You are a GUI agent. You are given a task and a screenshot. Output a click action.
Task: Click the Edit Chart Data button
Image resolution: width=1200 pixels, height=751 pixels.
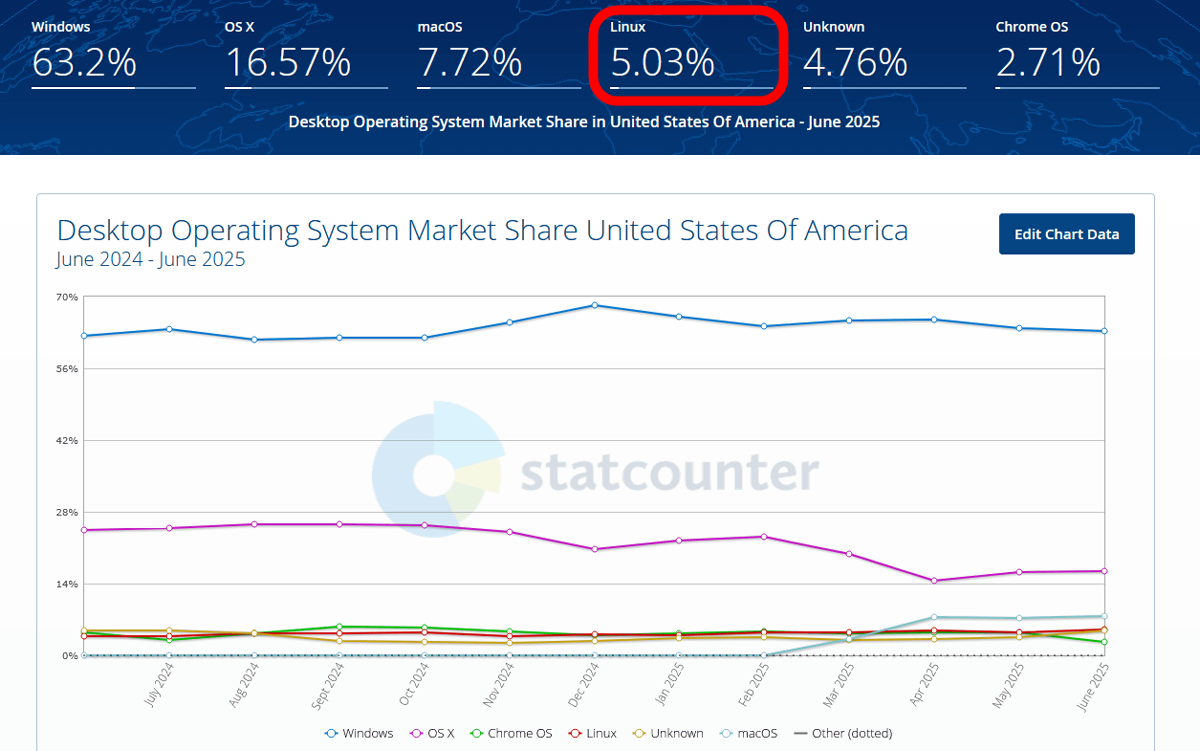tap(1067, 234)
